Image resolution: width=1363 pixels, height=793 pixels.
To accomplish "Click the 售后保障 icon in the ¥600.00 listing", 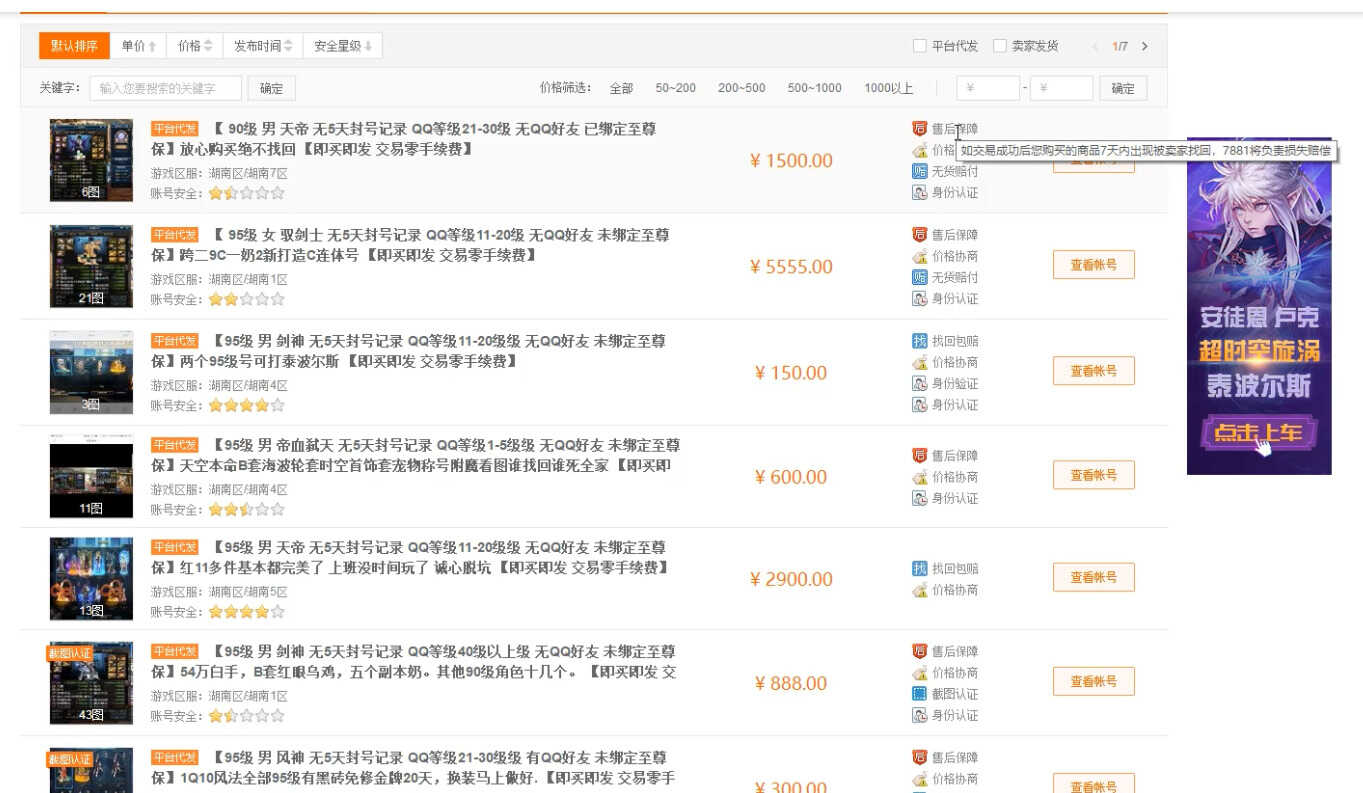I will 919,456.
